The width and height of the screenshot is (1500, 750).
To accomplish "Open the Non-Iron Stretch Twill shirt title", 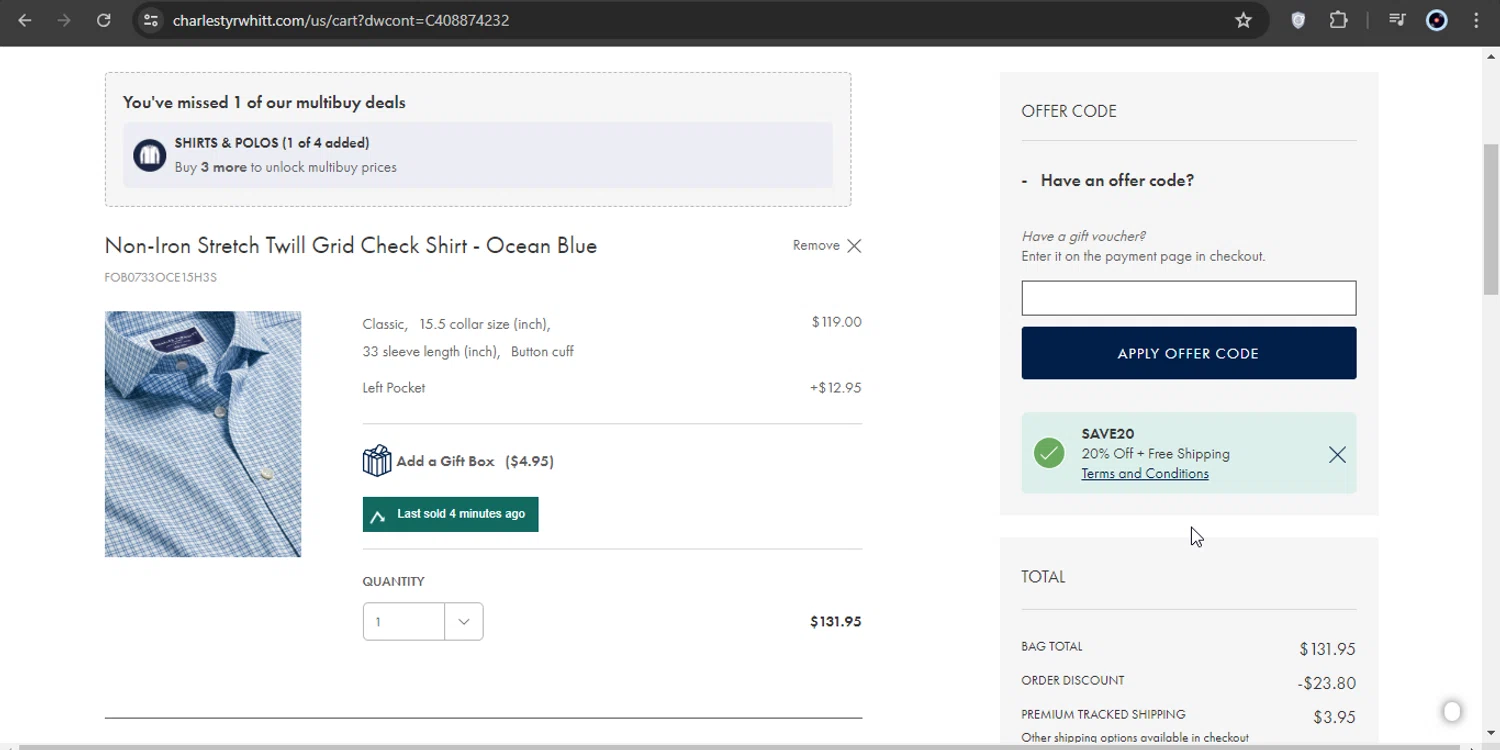I will click(x=351, y=246).
